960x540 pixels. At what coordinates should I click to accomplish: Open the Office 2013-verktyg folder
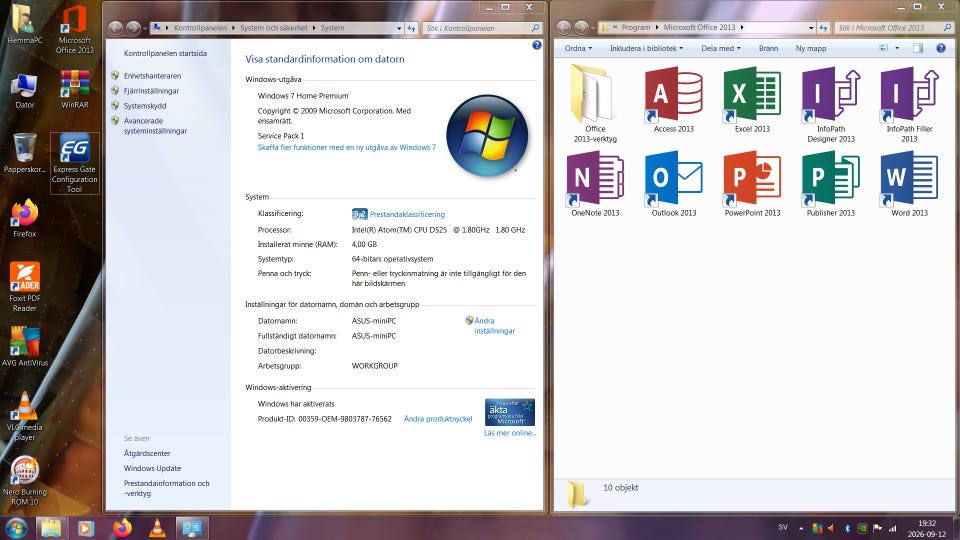click(x=595, y=104)
